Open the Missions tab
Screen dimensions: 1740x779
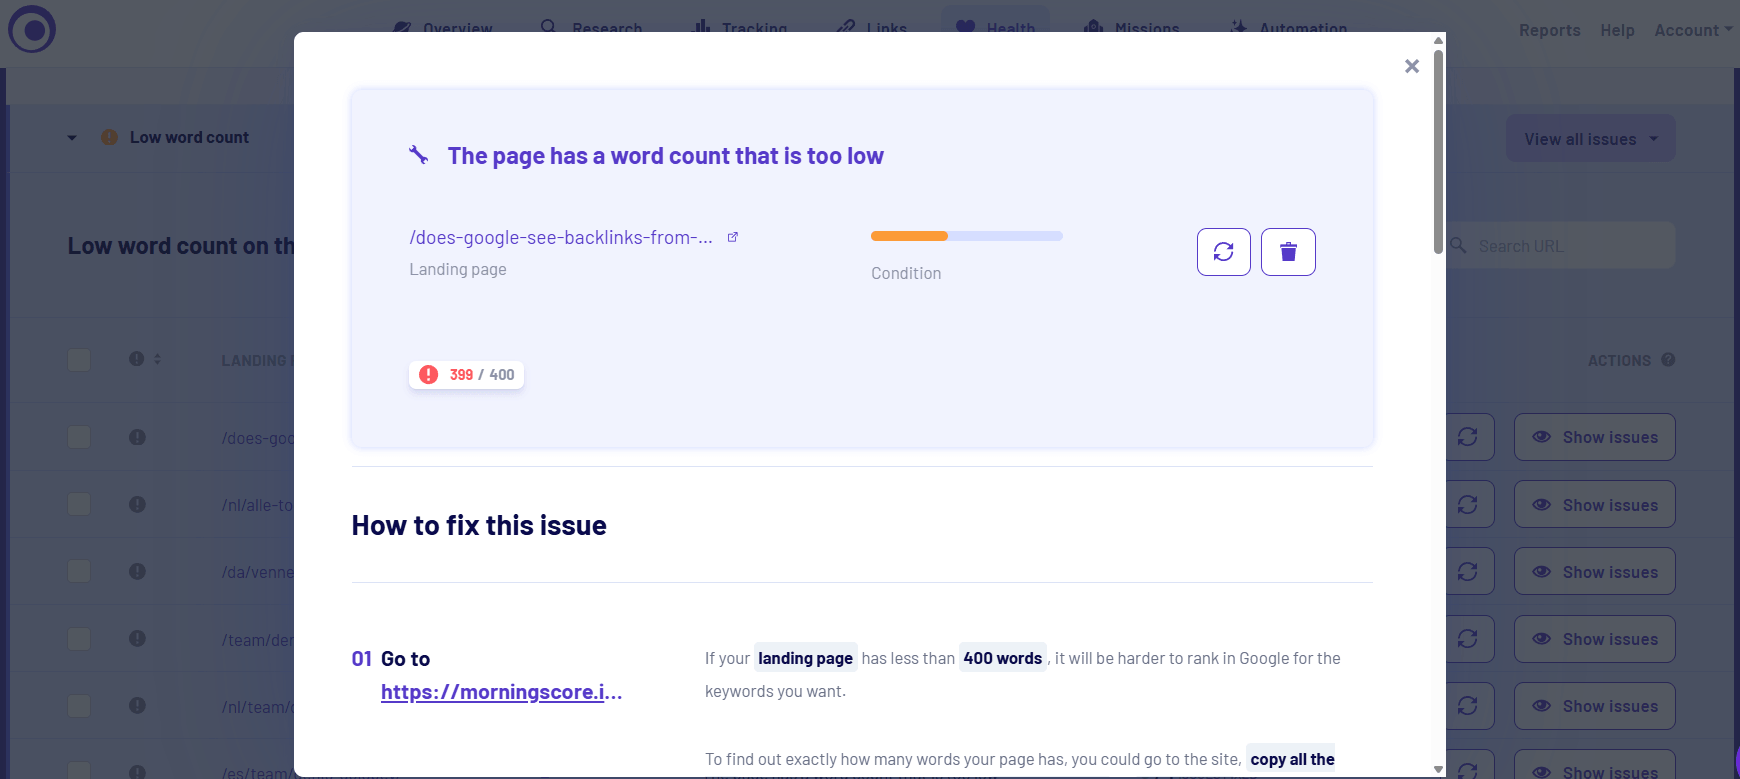coord(1132,28)
